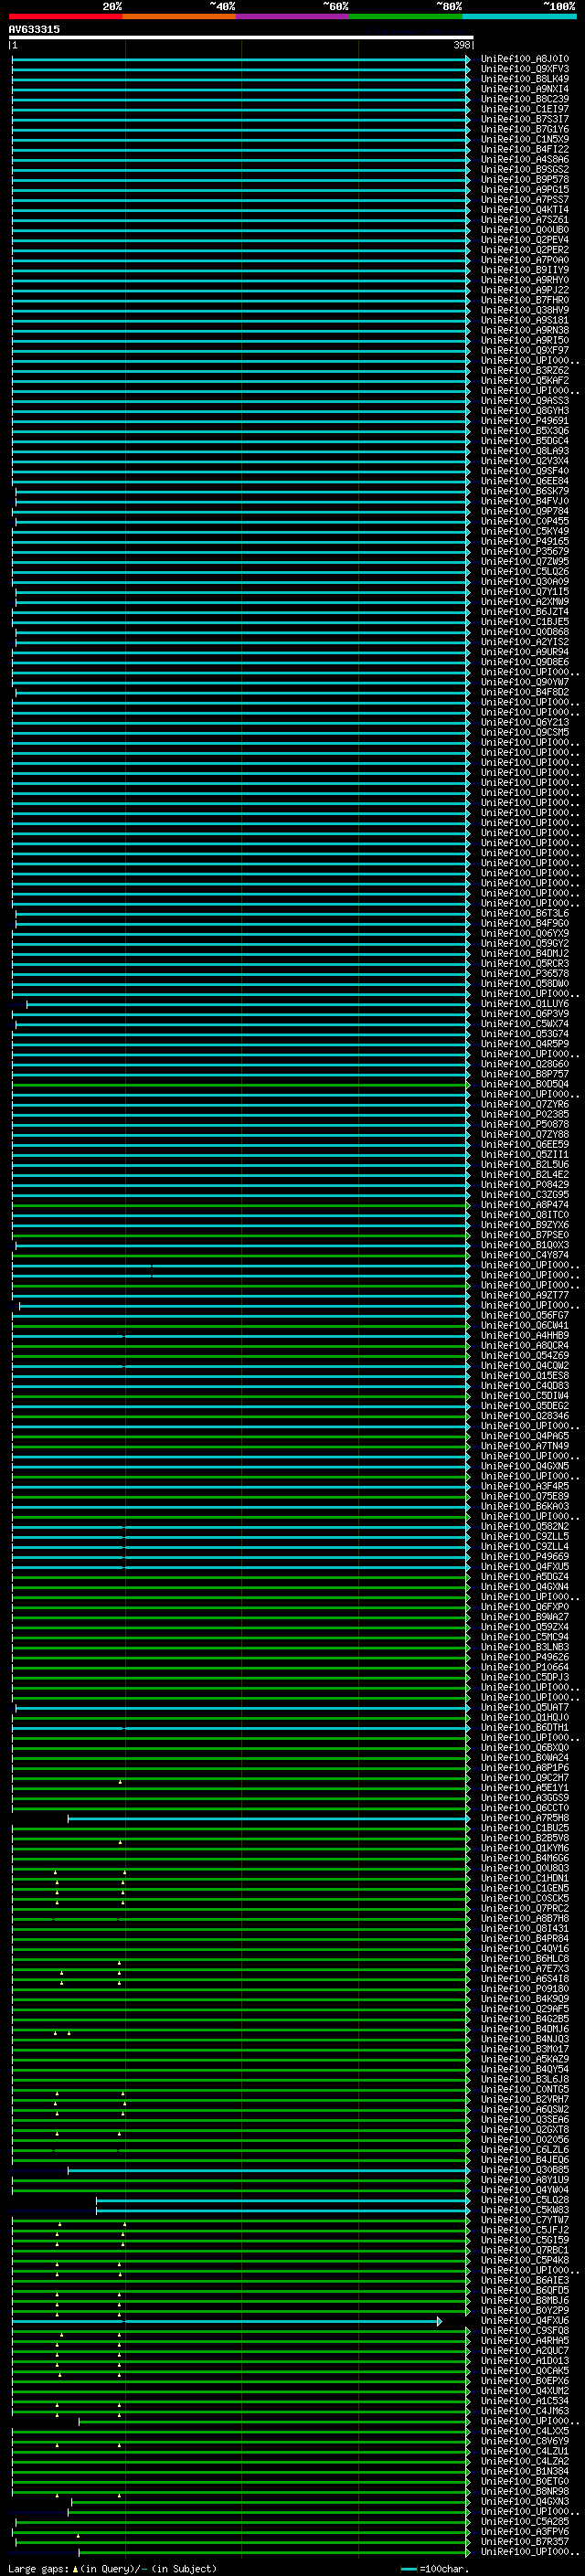Select the cyan ~100% identity legend segment
Image resolution: width=585 pixels, height=2576 pixels.
coord(519,16)
